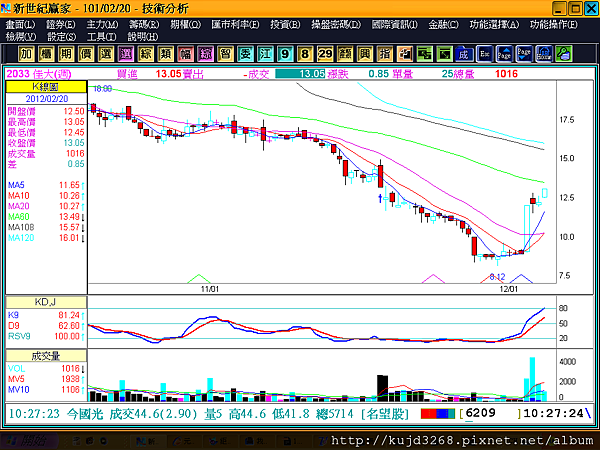This screenshot has width=600, height=450.
Task: Click the 今國光 ticker text in status bar
Action: coord(85,414)
